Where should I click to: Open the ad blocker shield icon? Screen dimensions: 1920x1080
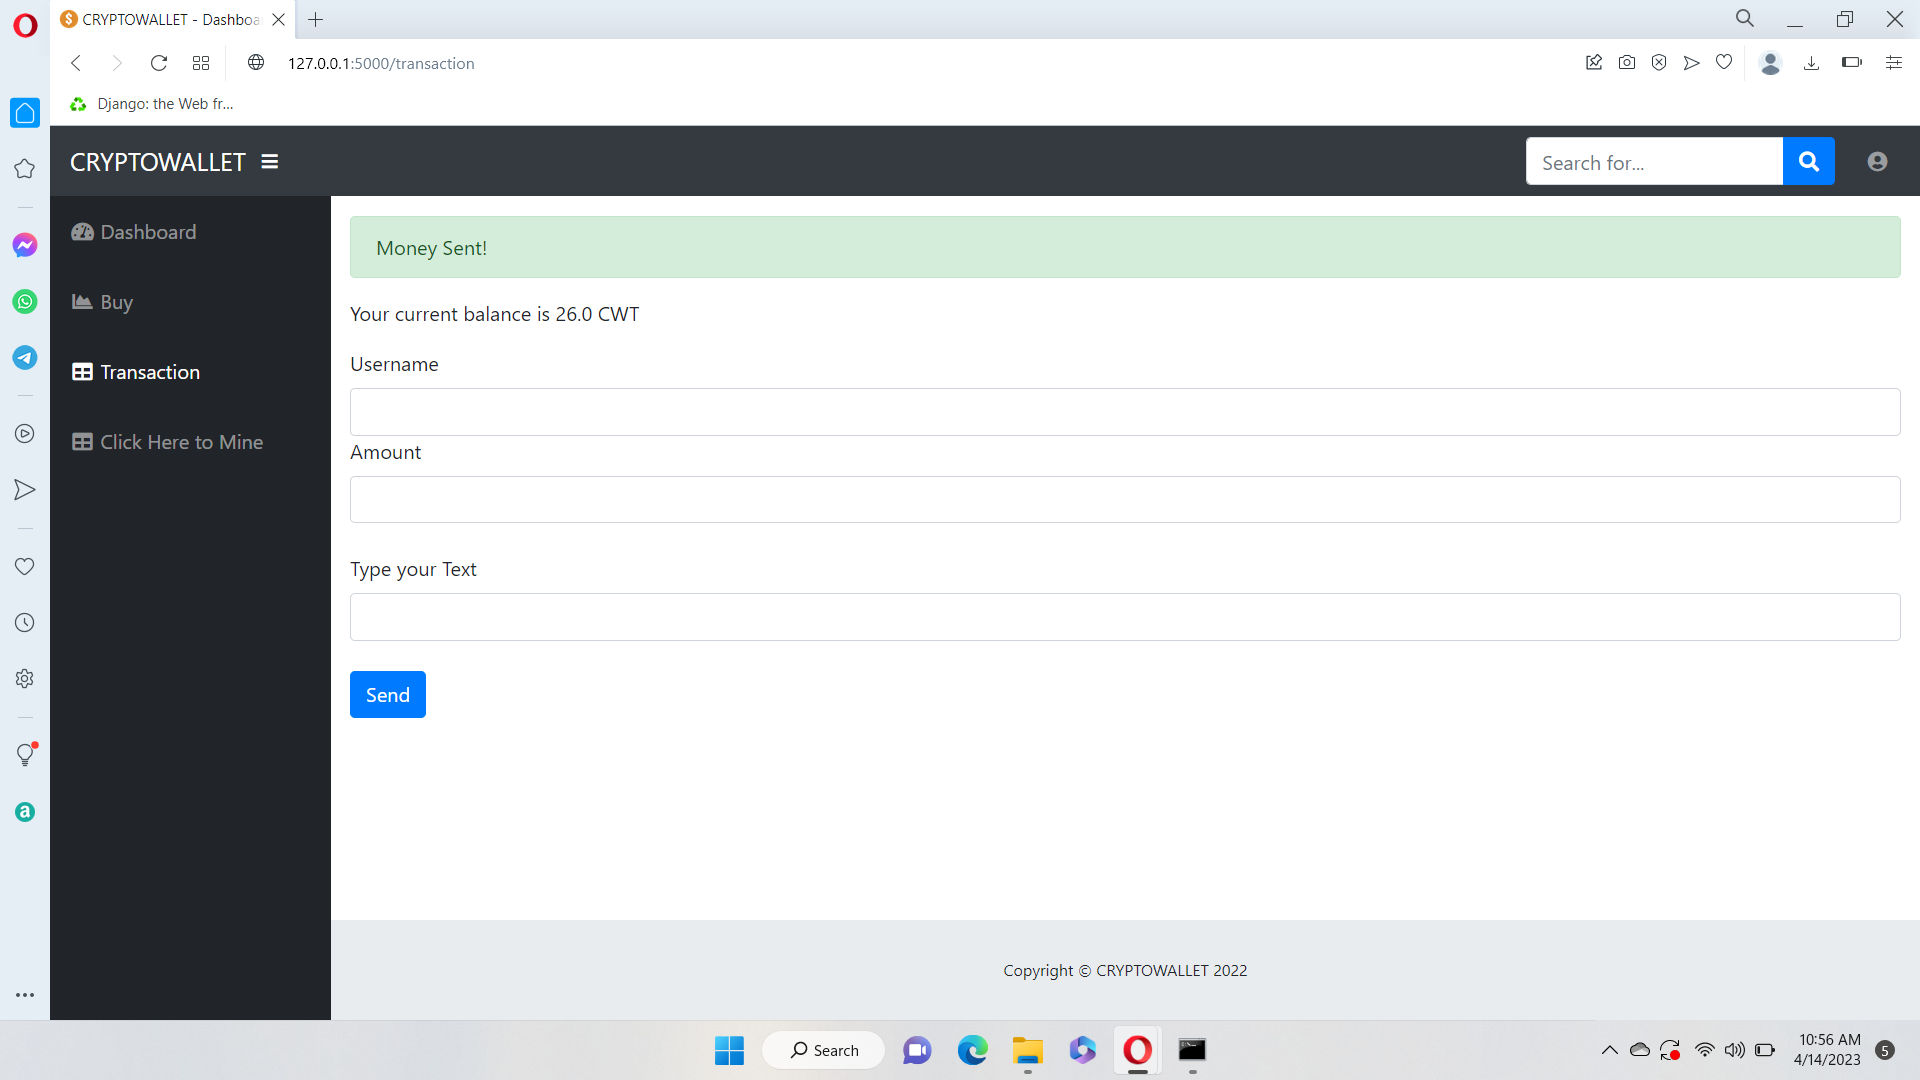[1659, 62]
